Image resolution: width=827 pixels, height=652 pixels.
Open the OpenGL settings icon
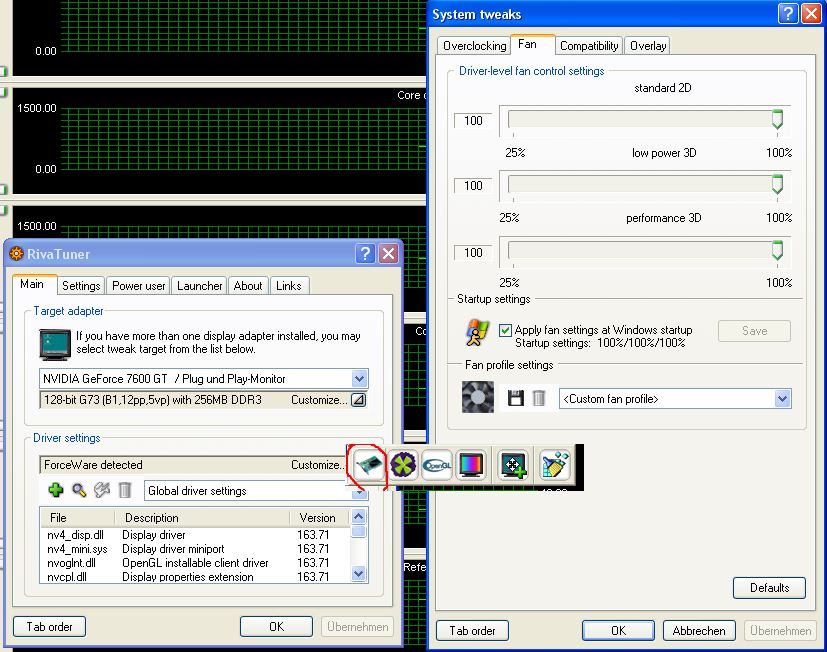pyautogui.click(x=437, y=465)
